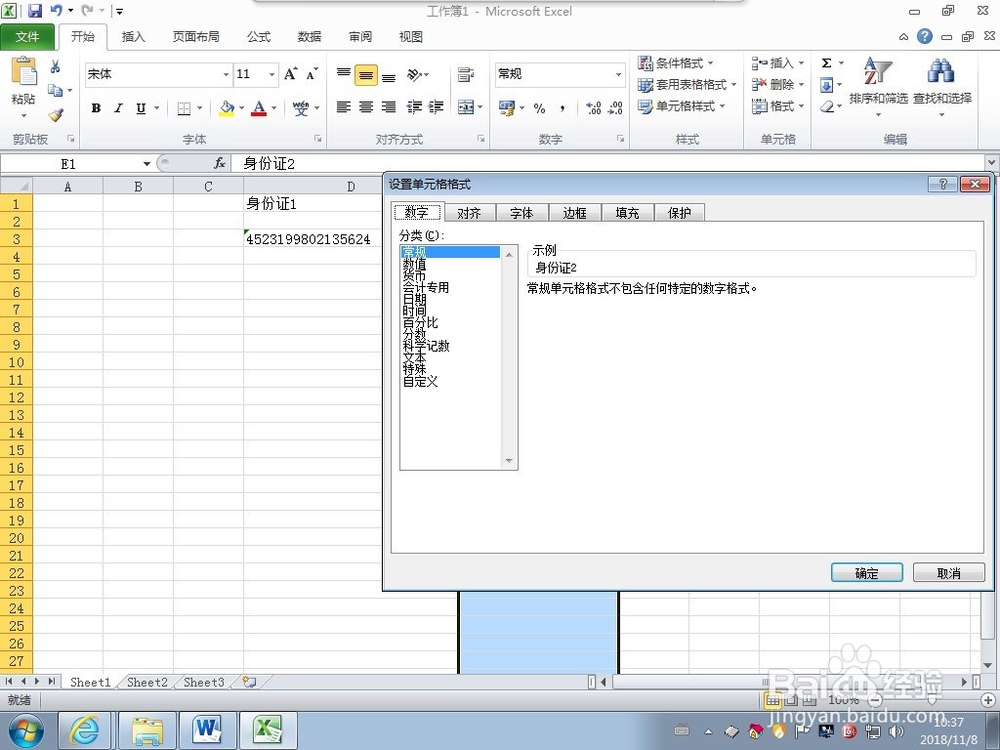Click the Clear eraser icon
This screenshot has height=750, width=1000.
click(x=827, y=107)
